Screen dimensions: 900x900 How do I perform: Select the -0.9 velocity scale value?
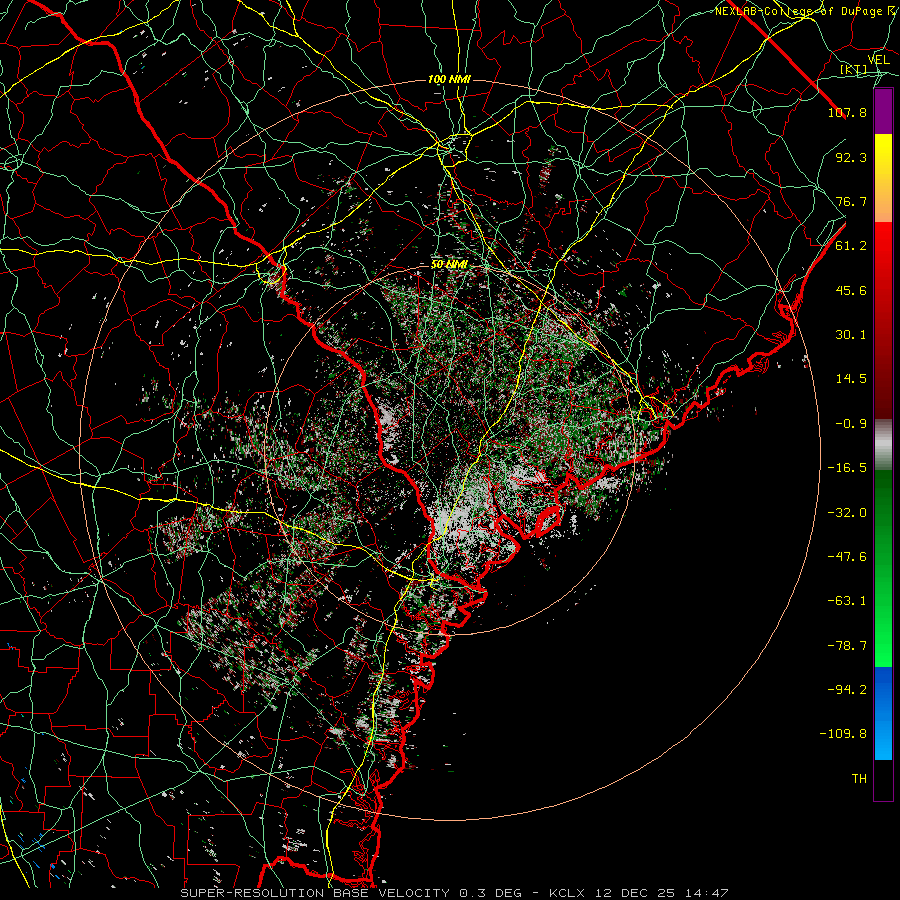(x=851, y=424)
